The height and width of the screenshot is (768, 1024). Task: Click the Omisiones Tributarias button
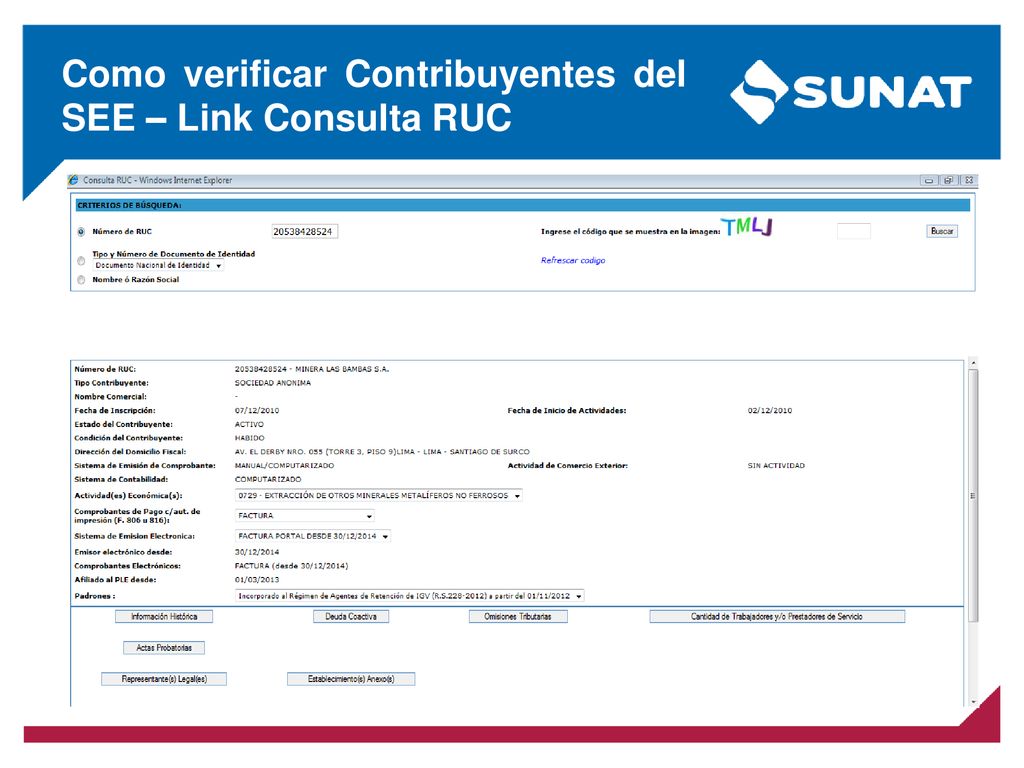click(518, 616)
